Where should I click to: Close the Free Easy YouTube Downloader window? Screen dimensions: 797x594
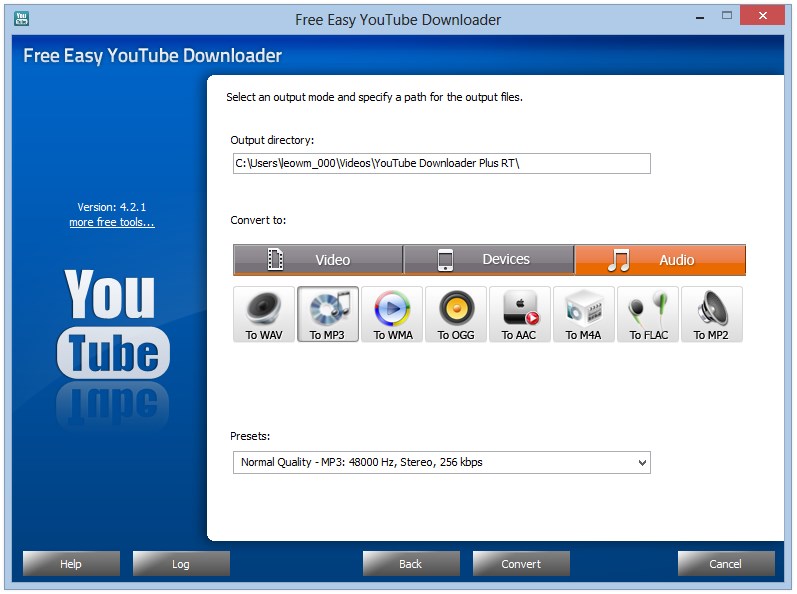click(762, 15)
